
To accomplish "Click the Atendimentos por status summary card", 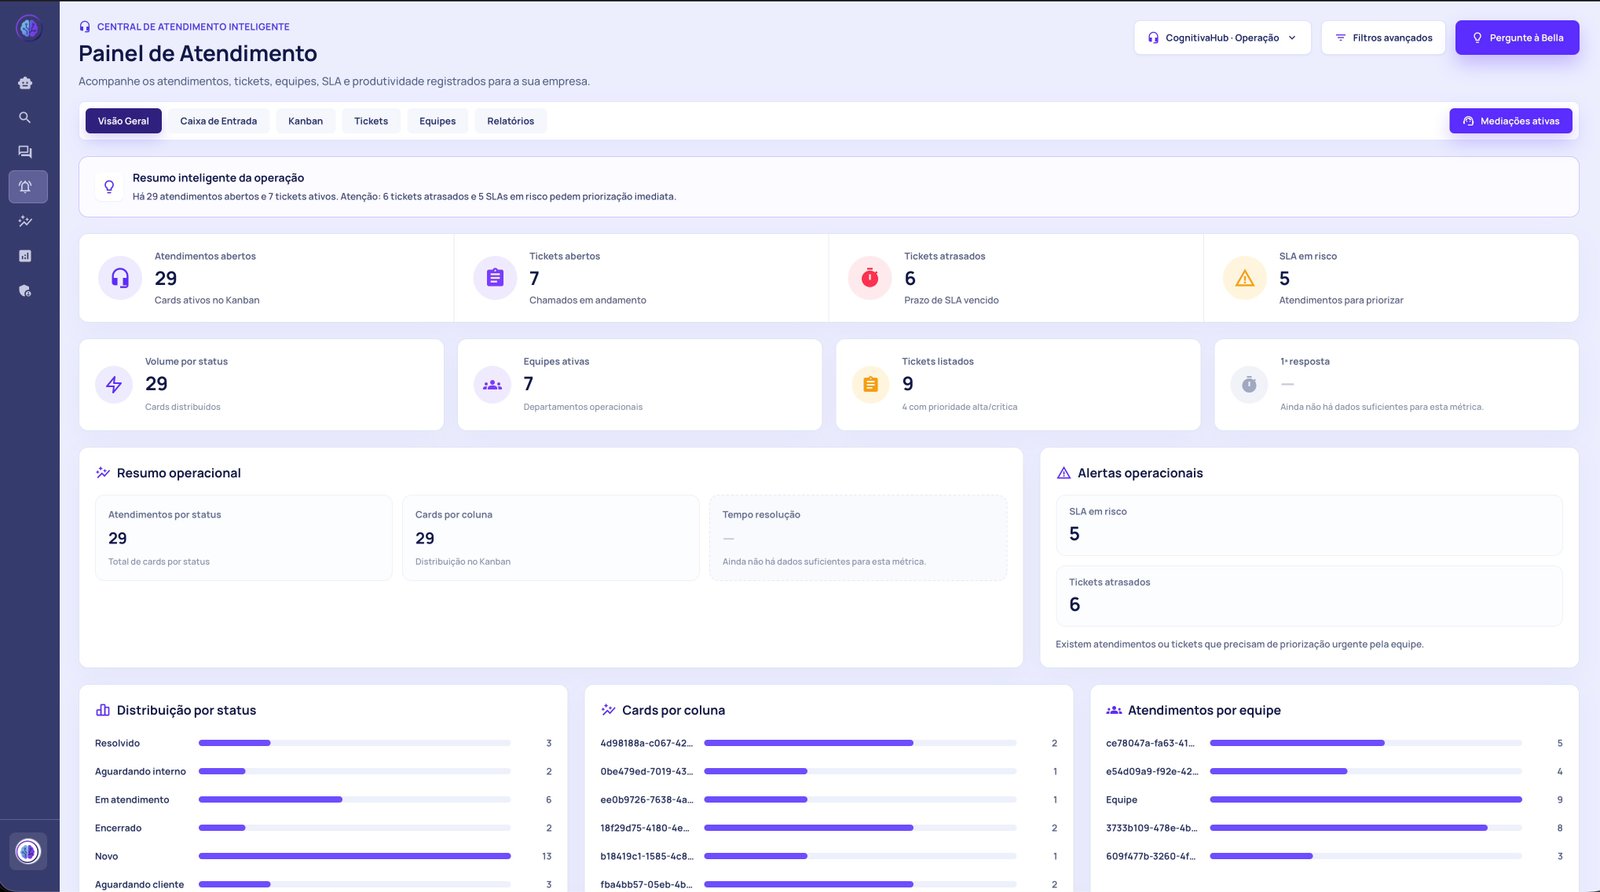I will (x=243, y=538).
